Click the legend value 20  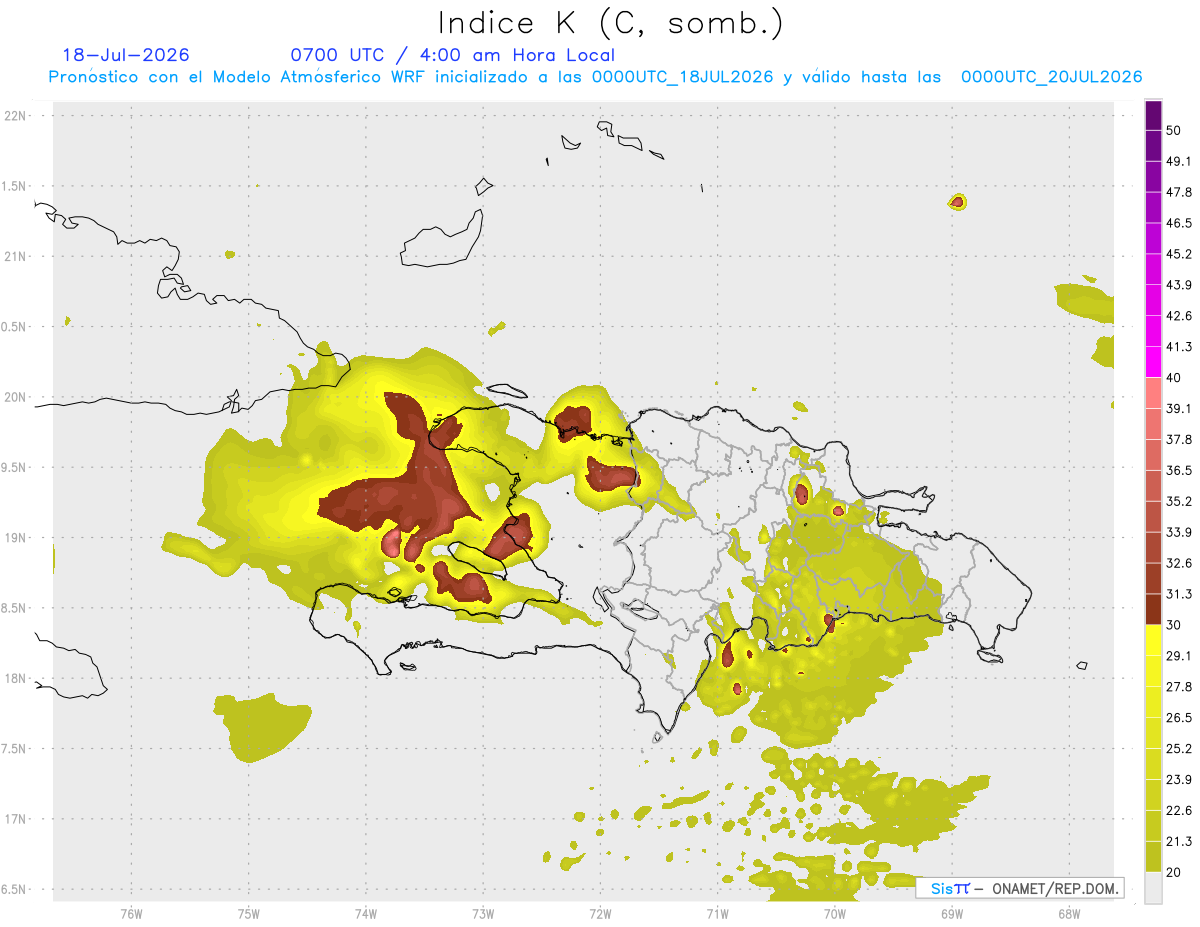pos(1176,872)
